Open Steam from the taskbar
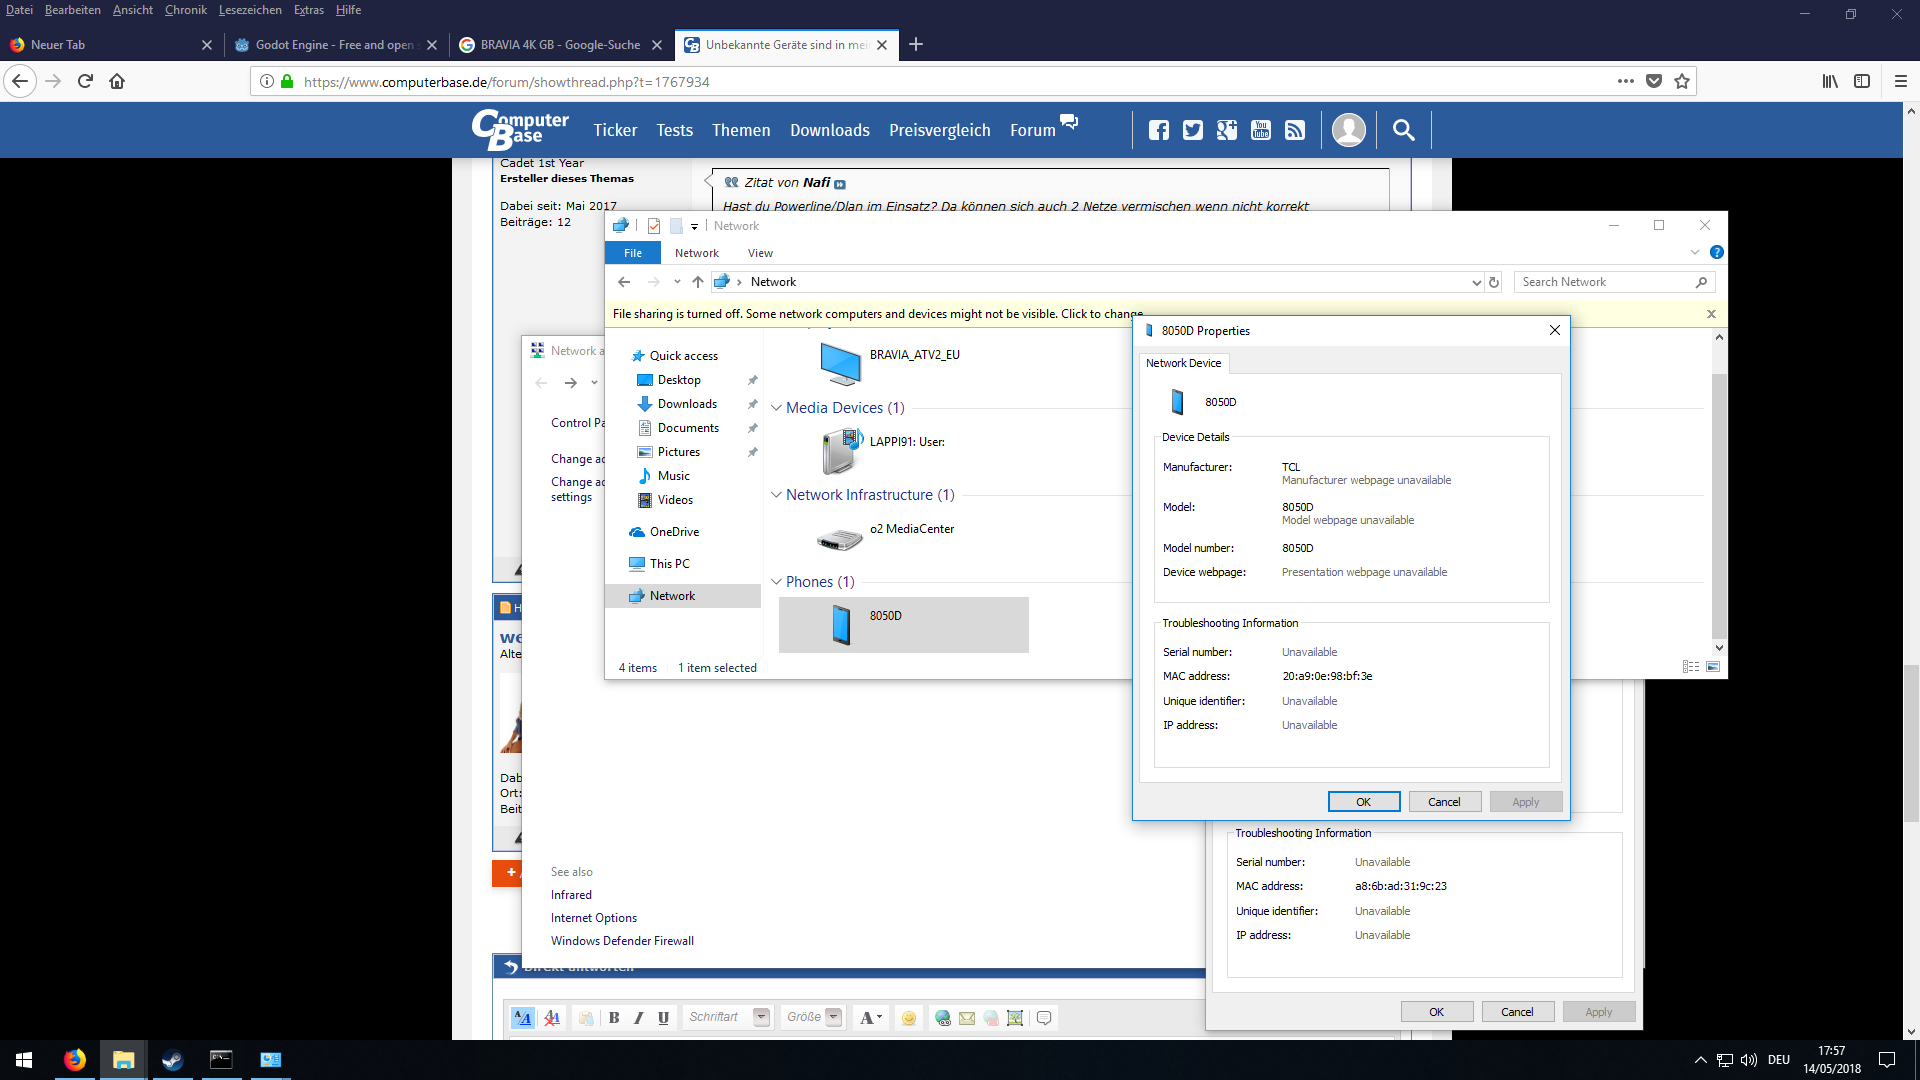This screenshot has width=1920, height=1080. (x=172, y=1060)
